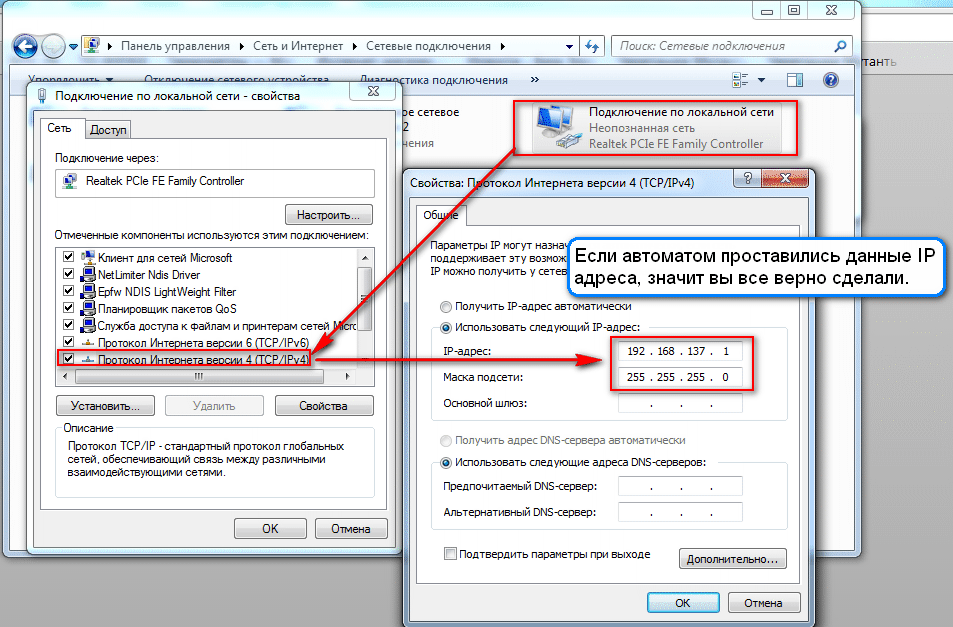Expand dropdown after 'Сетевые подключения' breadcrumb

[503, 46]
